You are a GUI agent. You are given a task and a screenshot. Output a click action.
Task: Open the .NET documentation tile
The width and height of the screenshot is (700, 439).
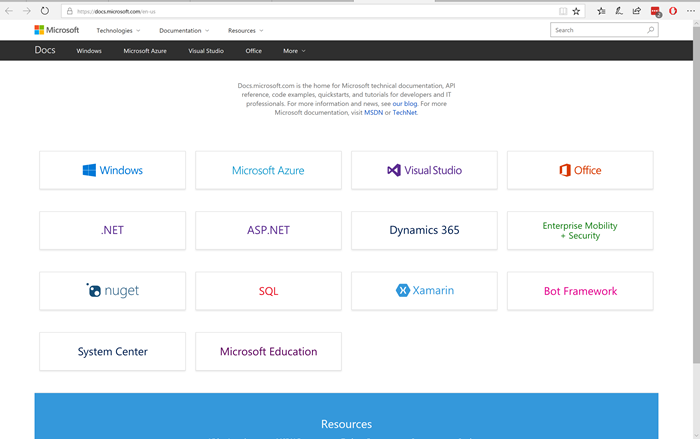click(112, 230)
